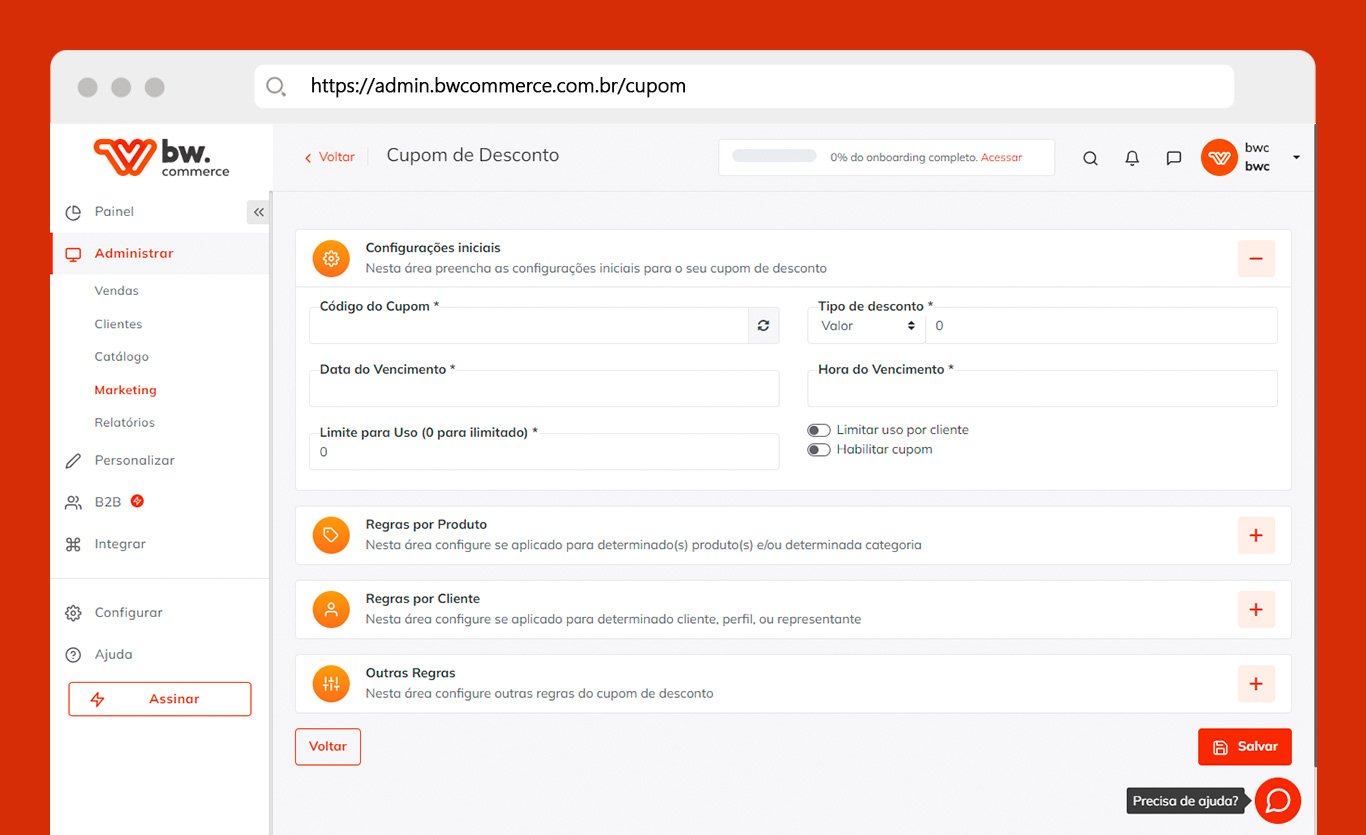Click the Administrar monitor icon

click(73, 254)
